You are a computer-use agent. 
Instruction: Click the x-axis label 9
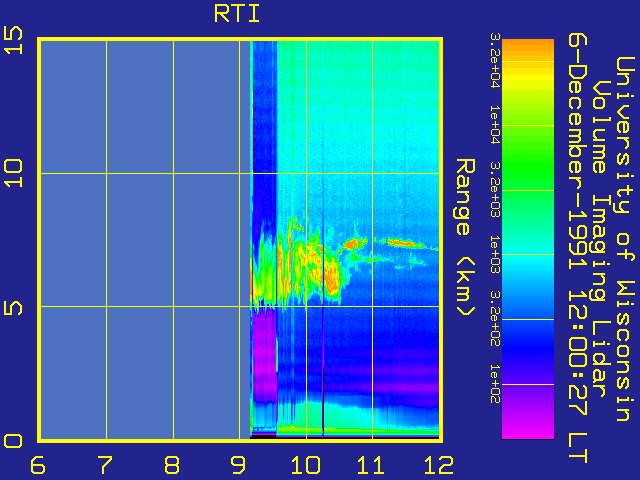point(238,465)
